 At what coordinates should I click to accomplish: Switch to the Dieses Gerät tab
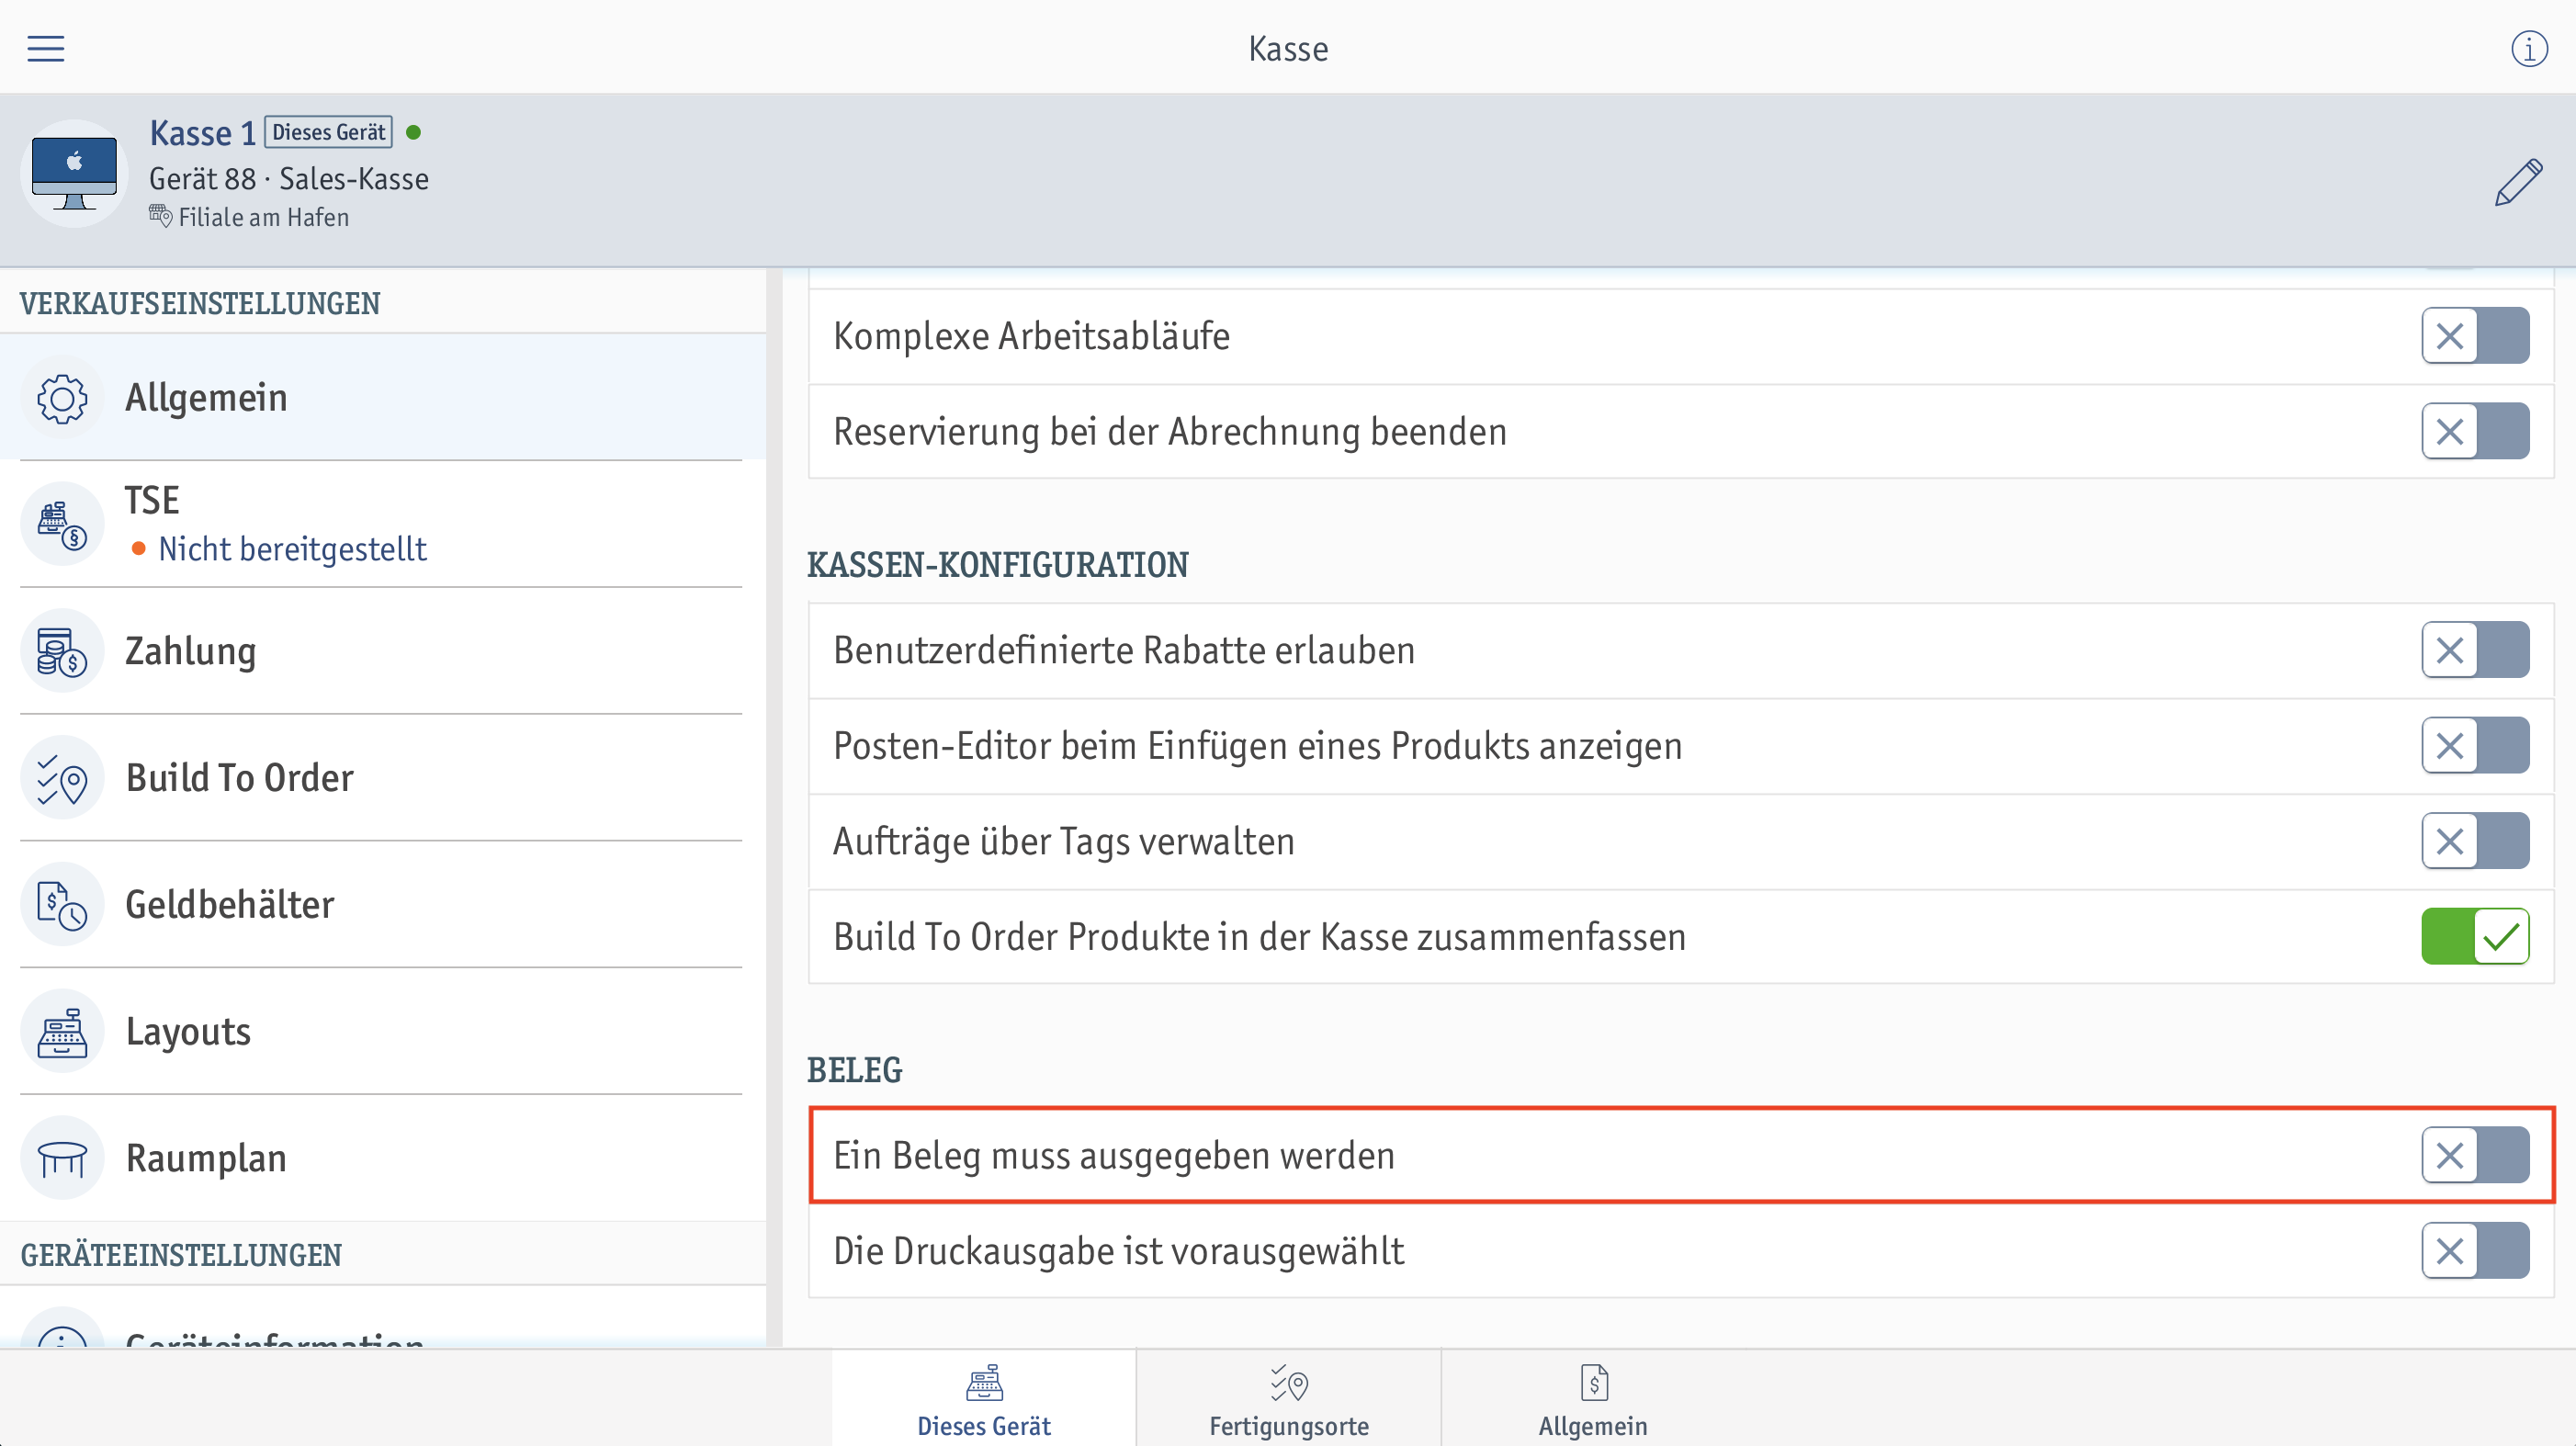[984, 1398]
